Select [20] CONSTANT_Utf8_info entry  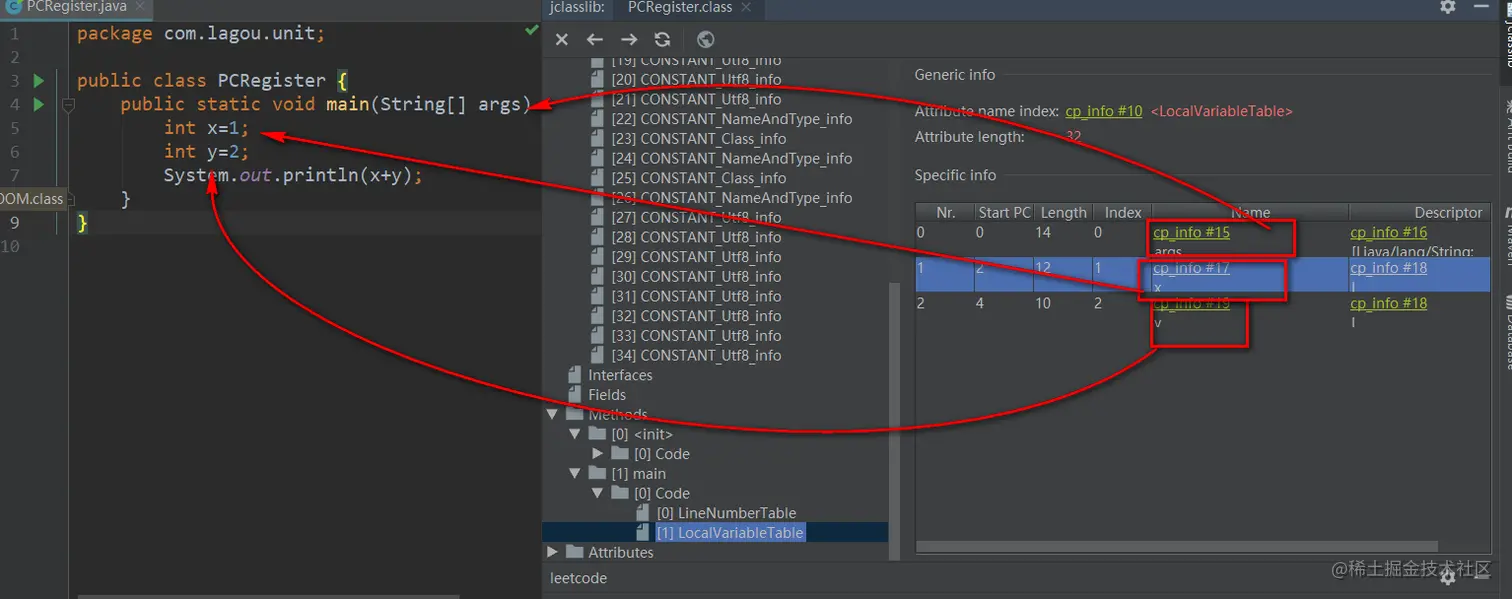tap(696, 79)
